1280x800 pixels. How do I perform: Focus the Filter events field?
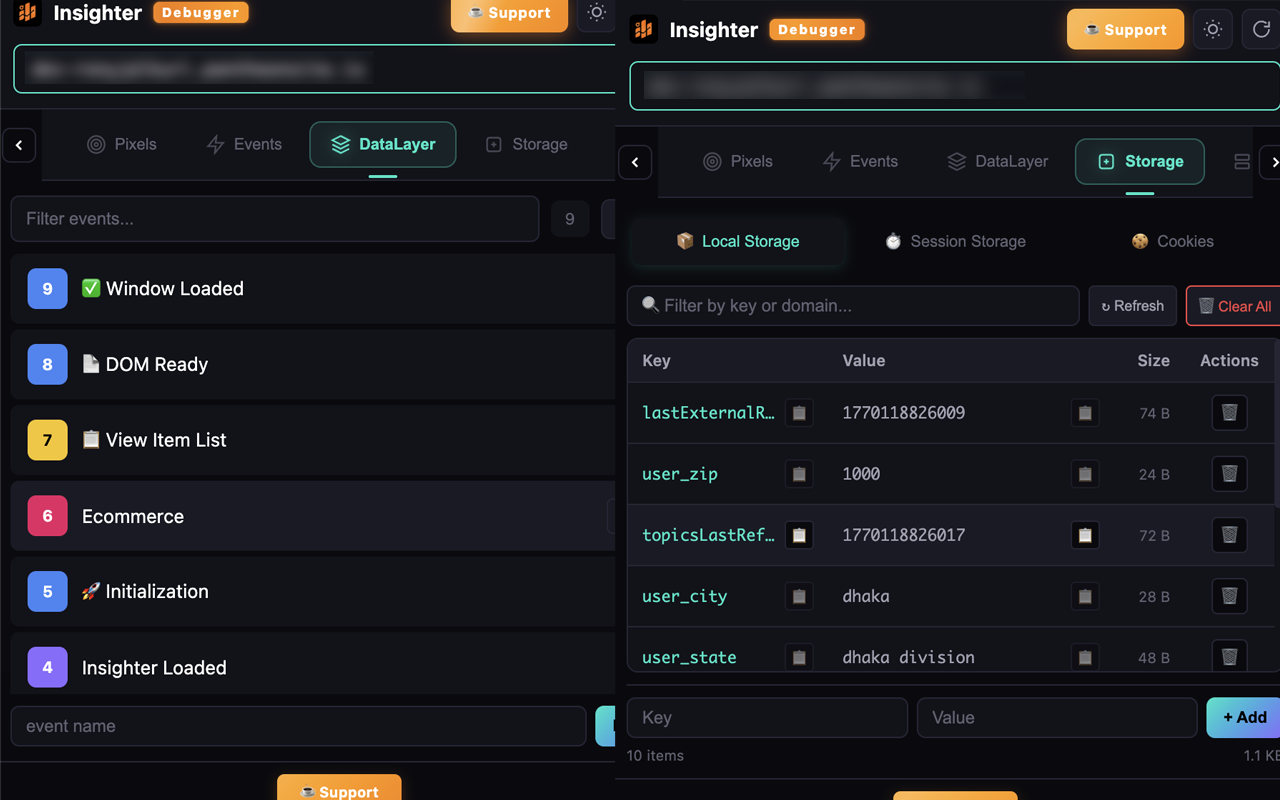[275, 219]
